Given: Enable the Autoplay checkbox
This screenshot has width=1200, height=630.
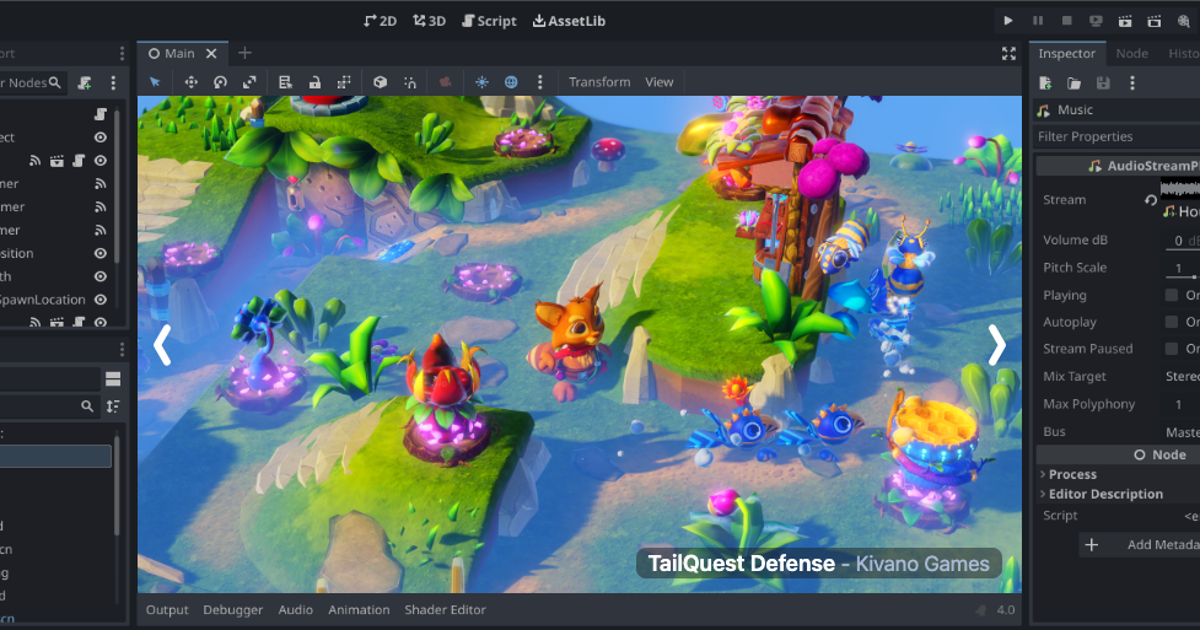Looking at the screenshot, I should point(1171,322).
